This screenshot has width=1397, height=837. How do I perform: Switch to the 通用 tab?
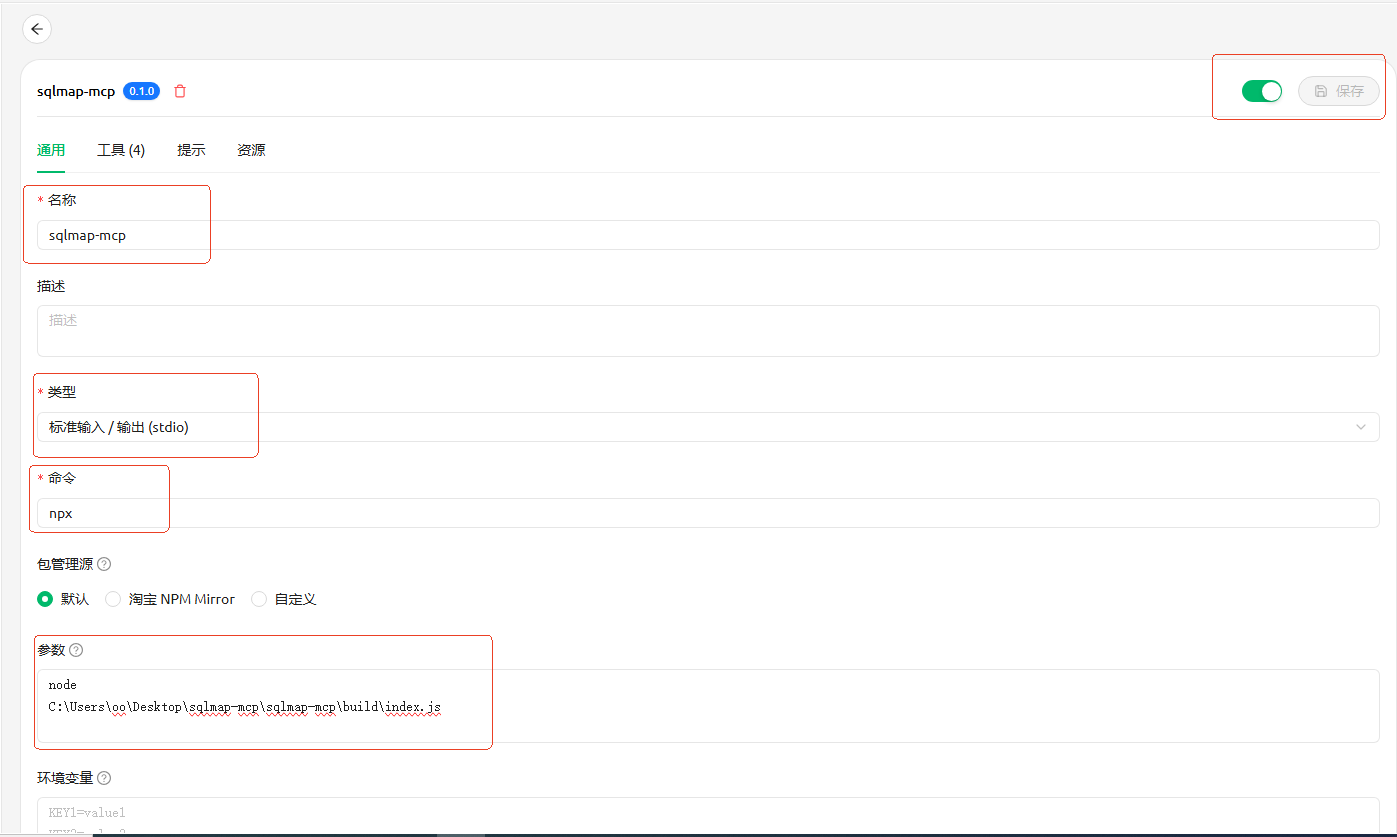(51, 150)
